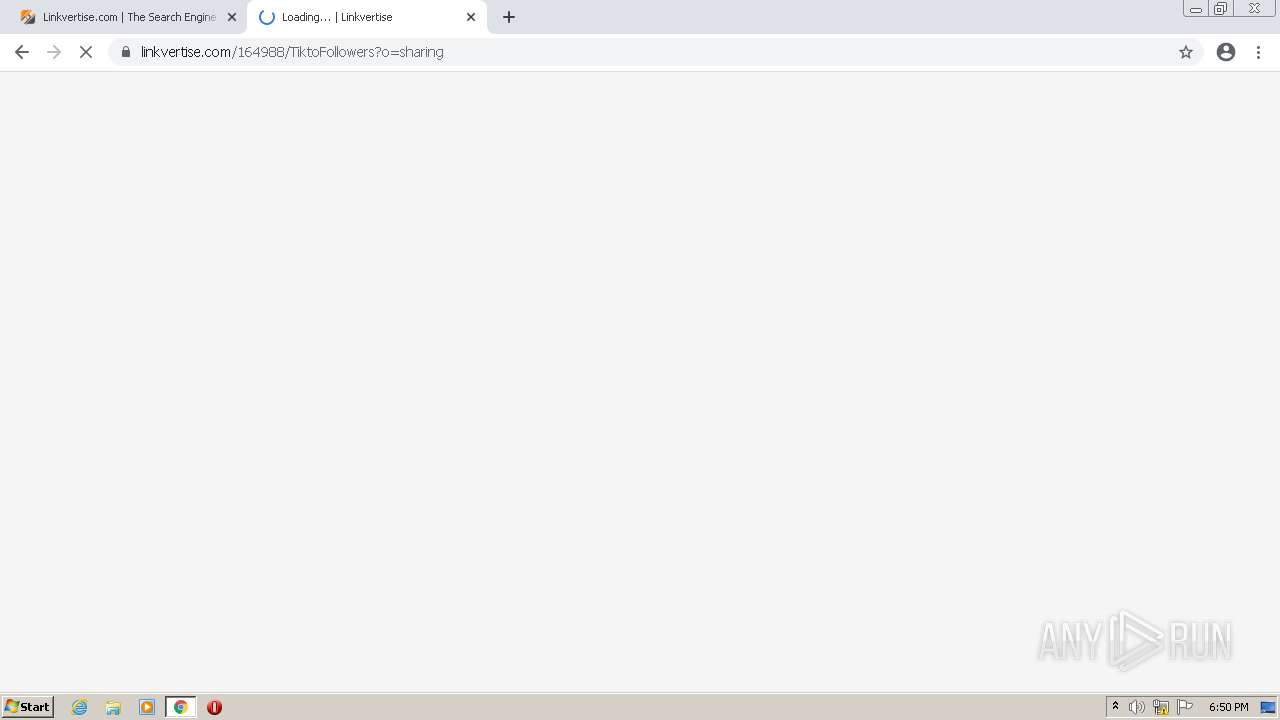1280x720 pixels.
Task: Select the Loading Linkvertise tab
Action: click(366, 17)
